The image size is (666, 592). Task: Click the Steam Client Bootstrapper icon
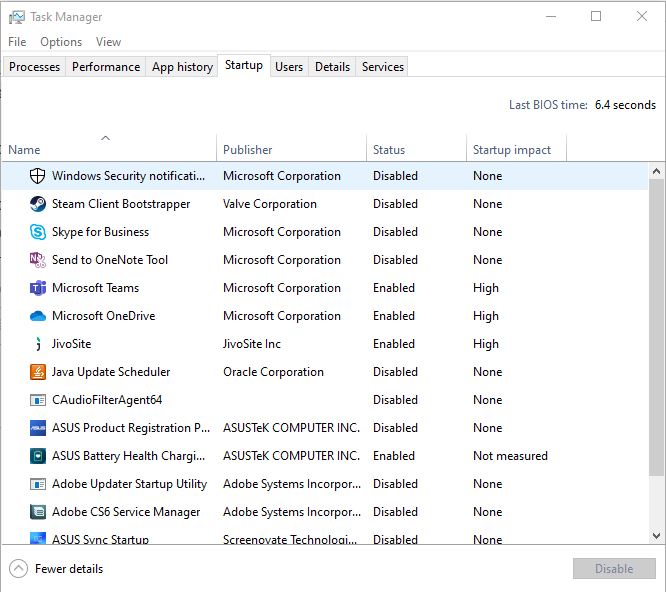[x=38, y=204]
